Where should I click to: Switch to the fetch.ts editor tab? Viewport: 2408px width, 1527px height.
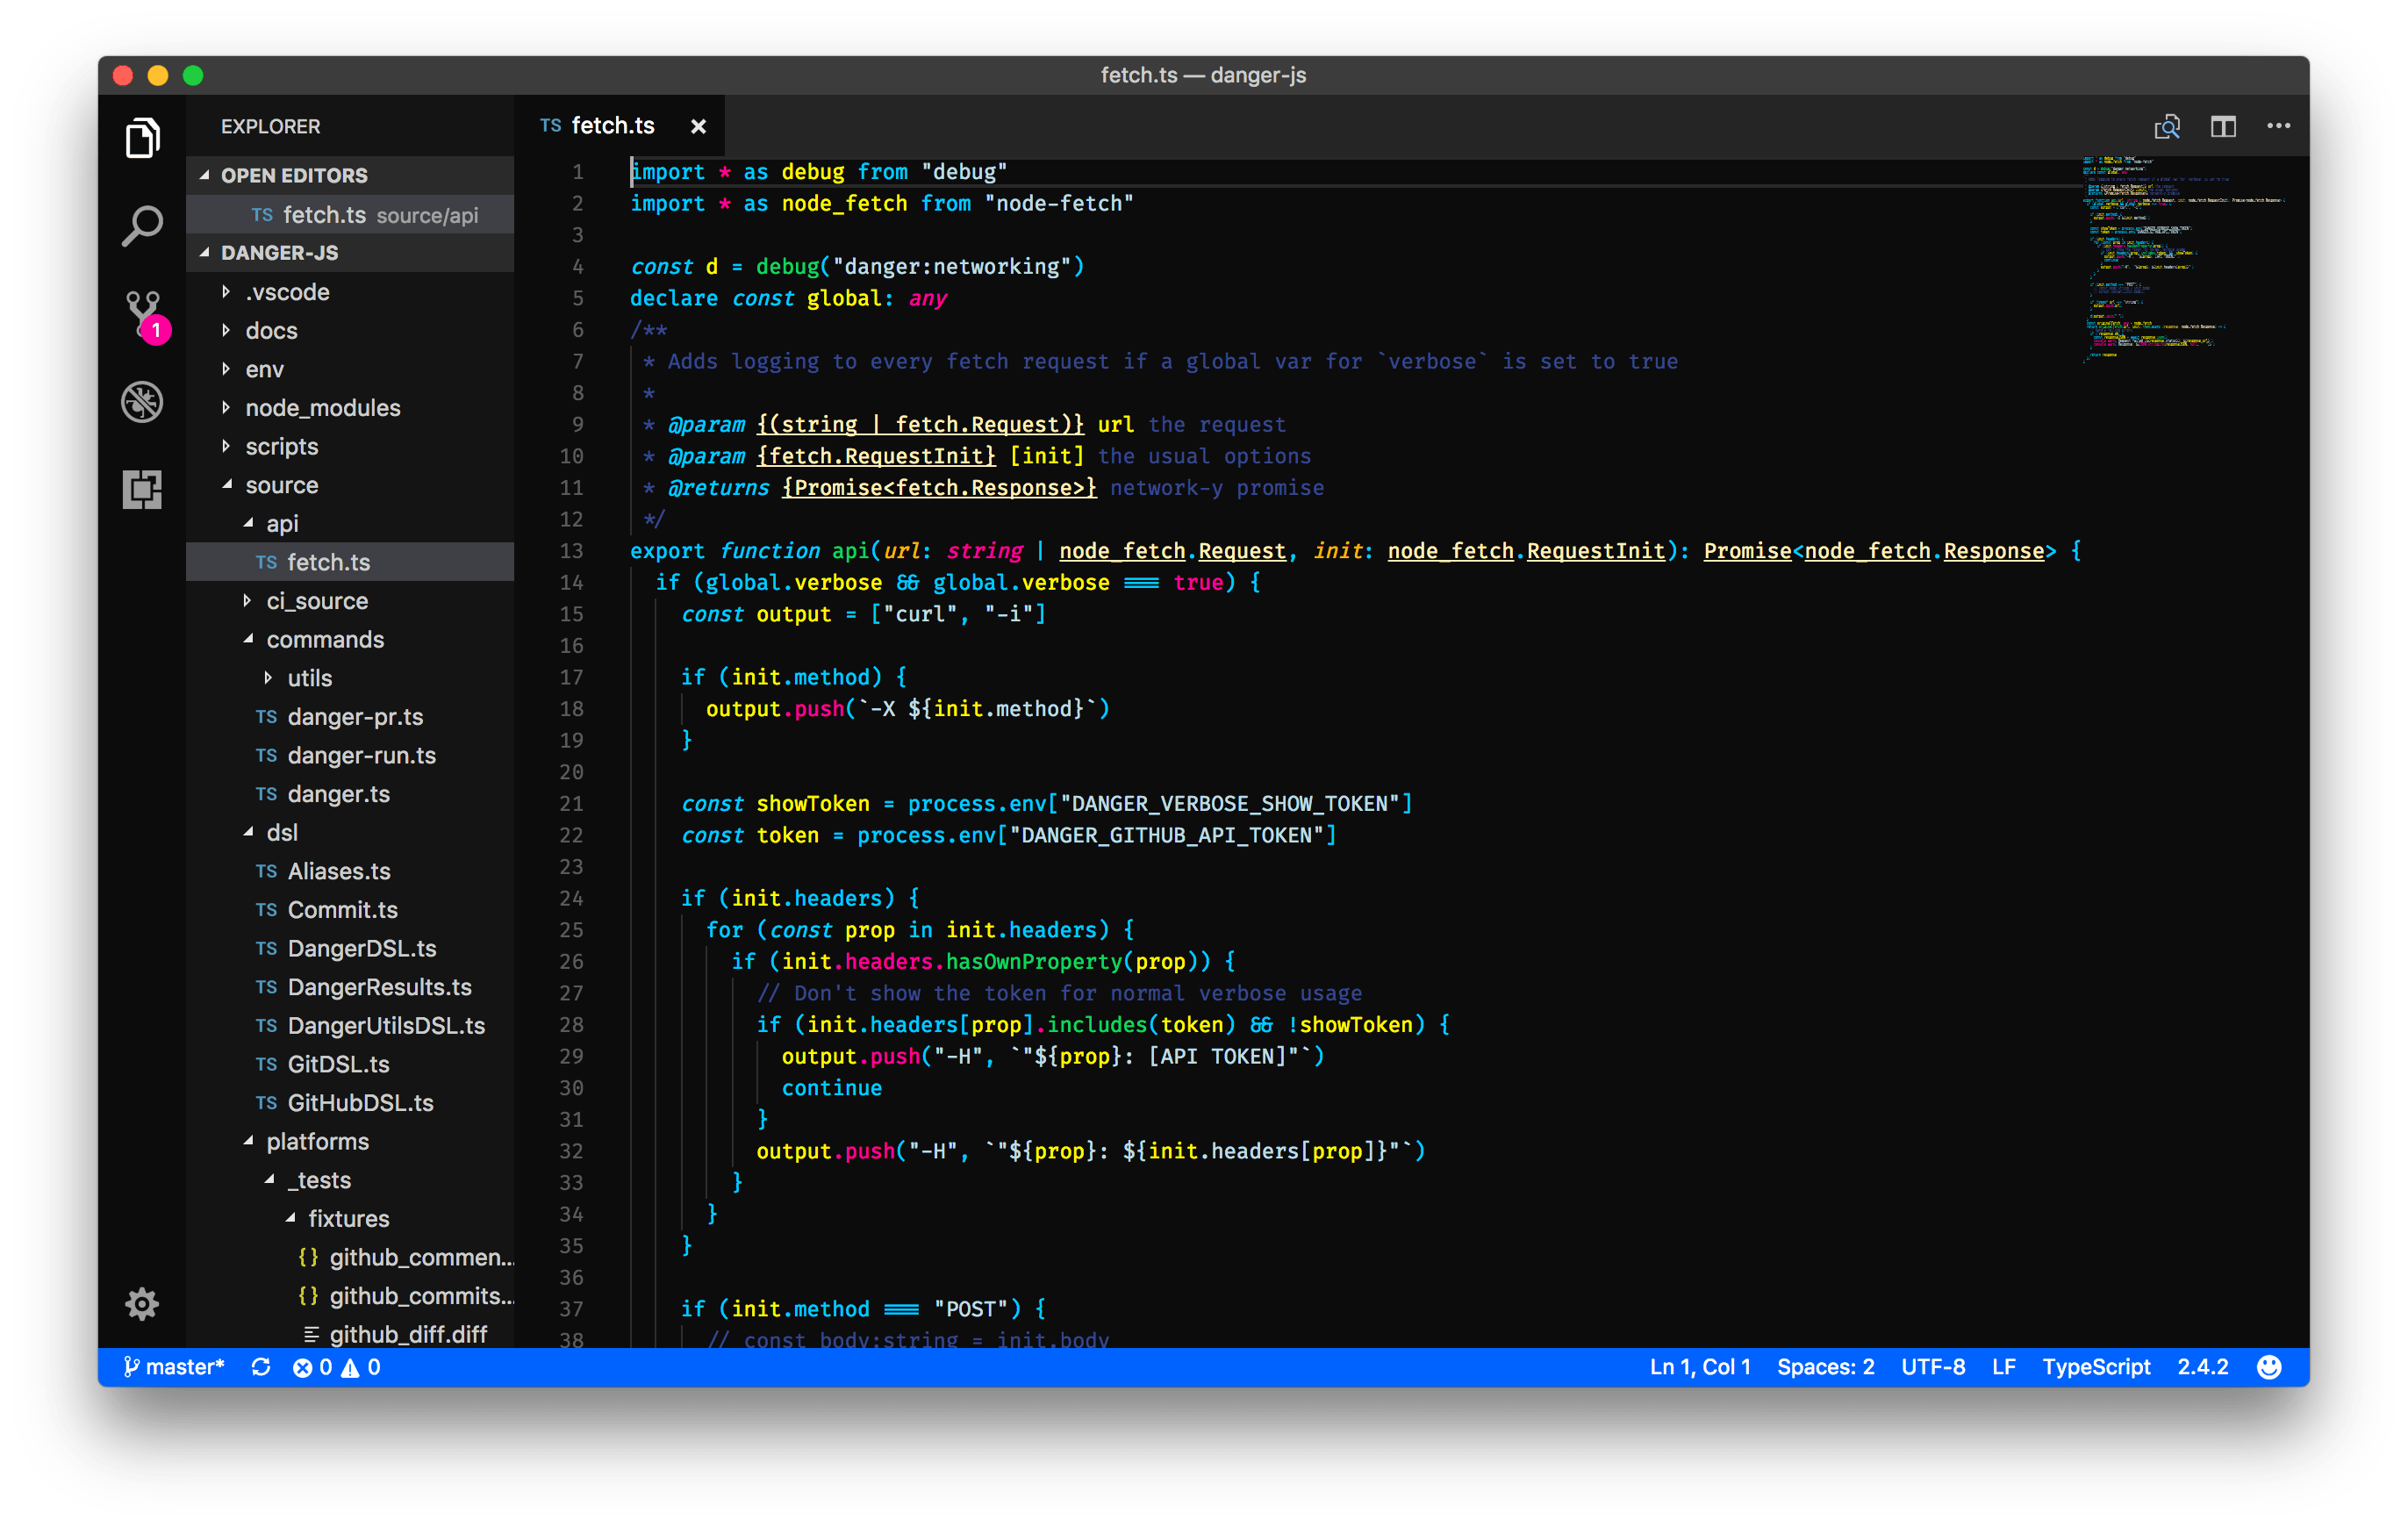click(x=612, y=125)
